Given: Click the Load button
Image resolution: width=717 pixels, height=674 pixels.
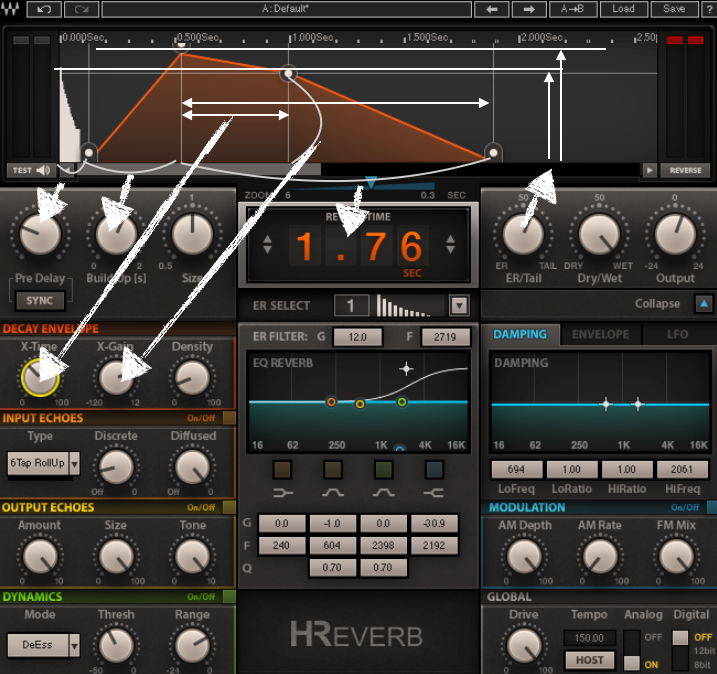Looking at the screenshot, I should click(x=624, y=9).
